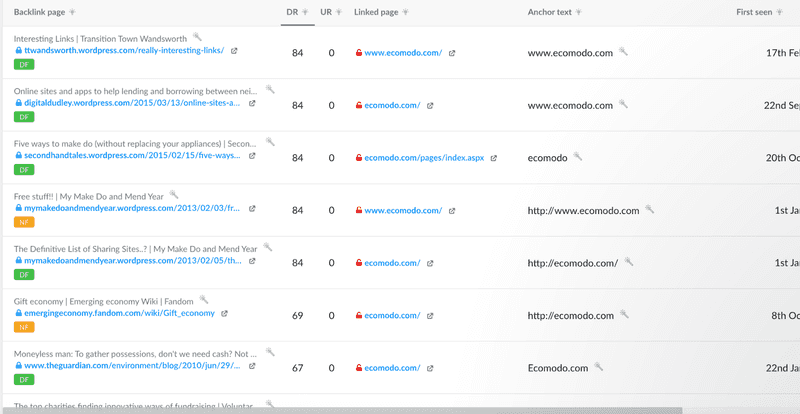This screenshot has width=800, height=414.
Task: Click info bulb icon next to DR header
Action: click(x=305, y=12)
